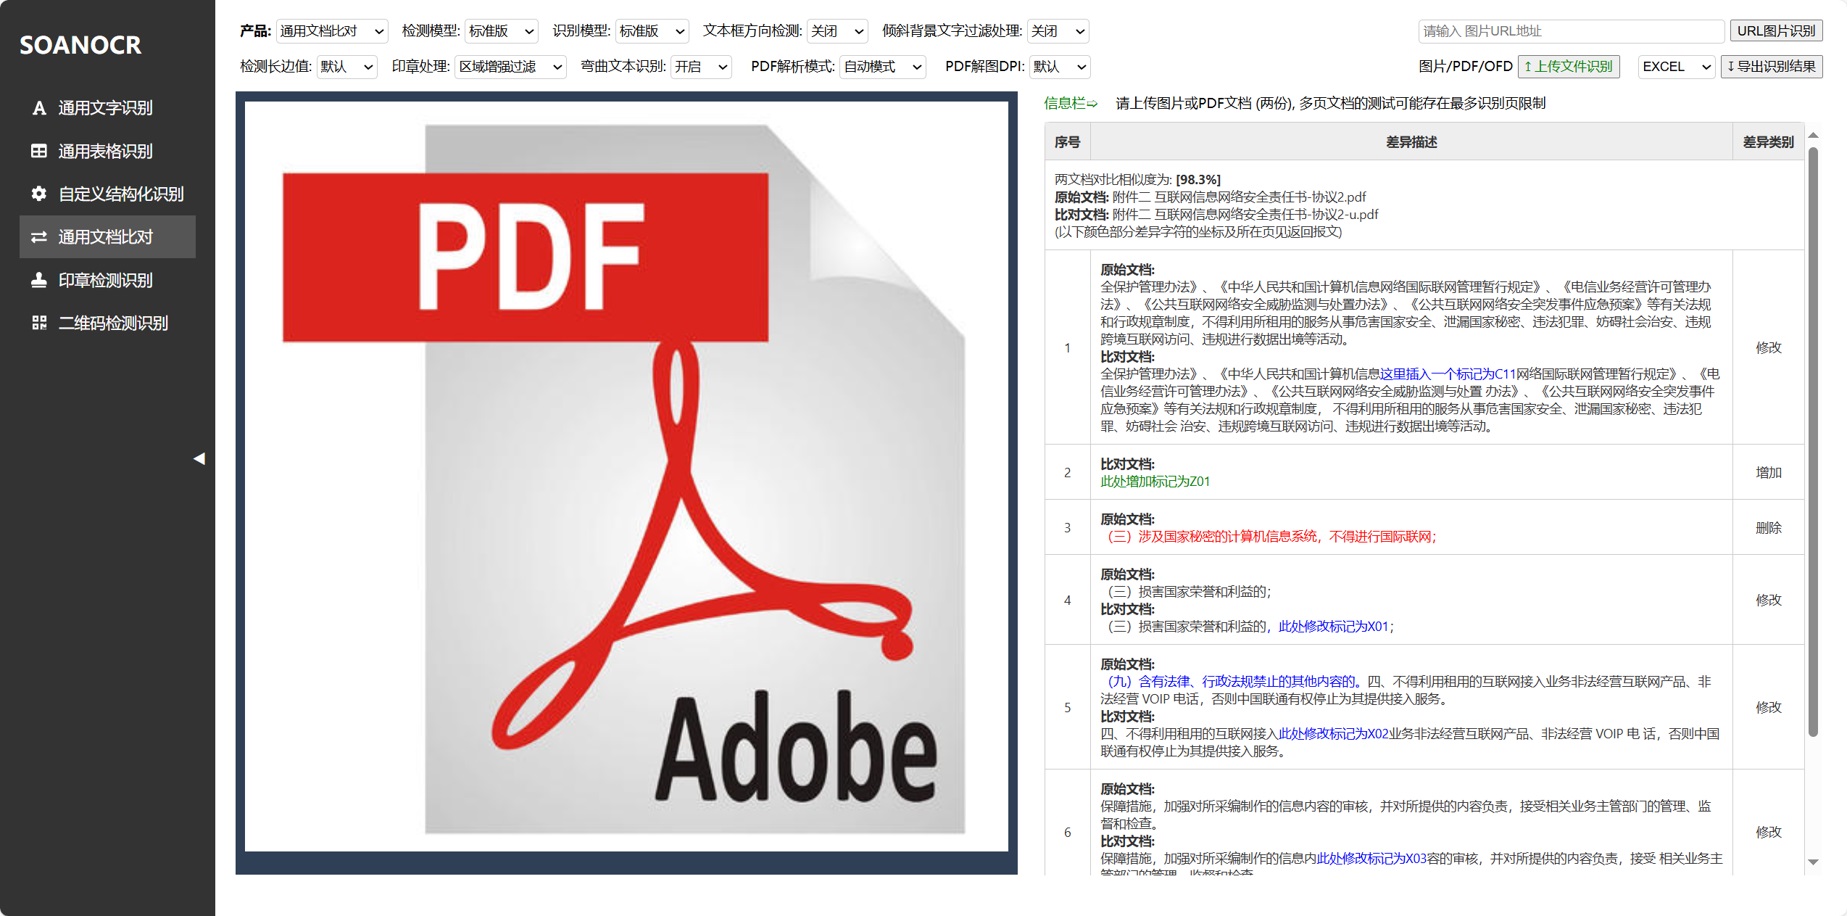
Task: Click the 差异描述 column header
Action: pos(1411,142)
